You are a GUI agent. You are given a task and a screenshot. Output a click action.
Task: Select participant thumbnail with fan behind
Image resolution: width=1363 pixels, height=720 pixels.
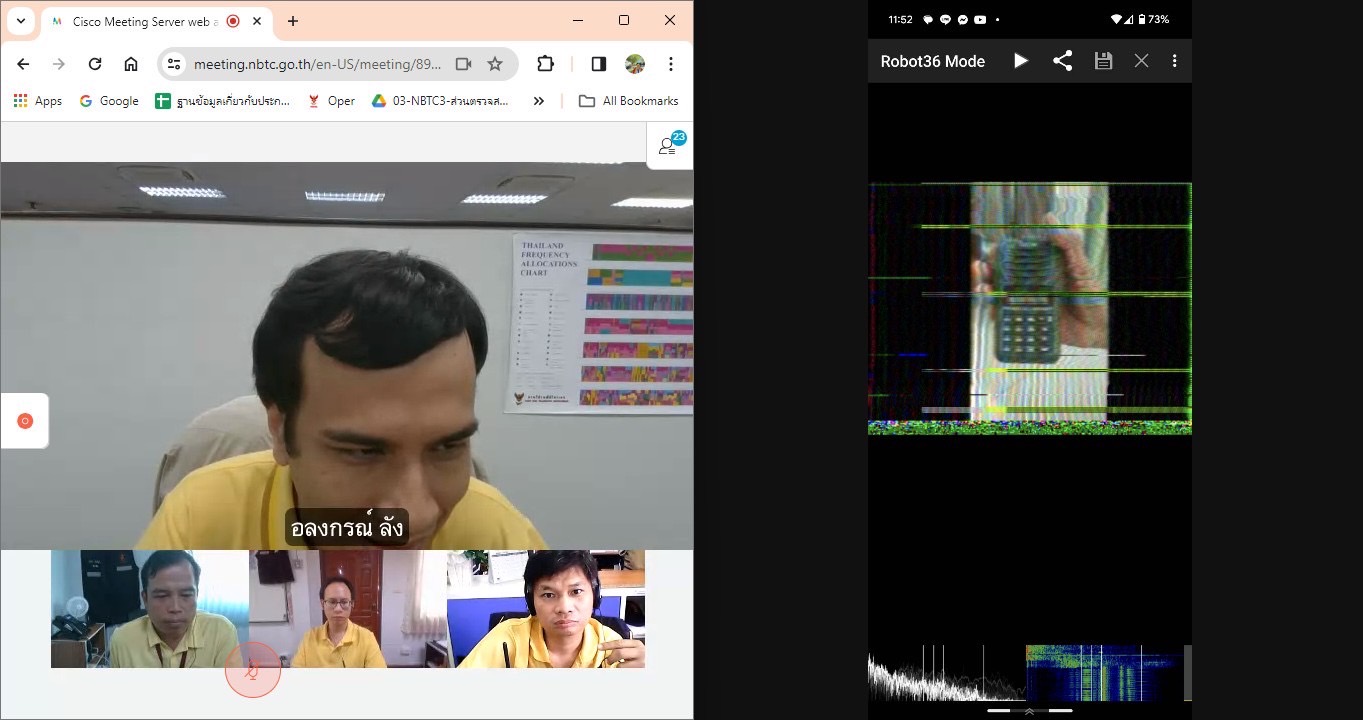(x=150, y=609)
